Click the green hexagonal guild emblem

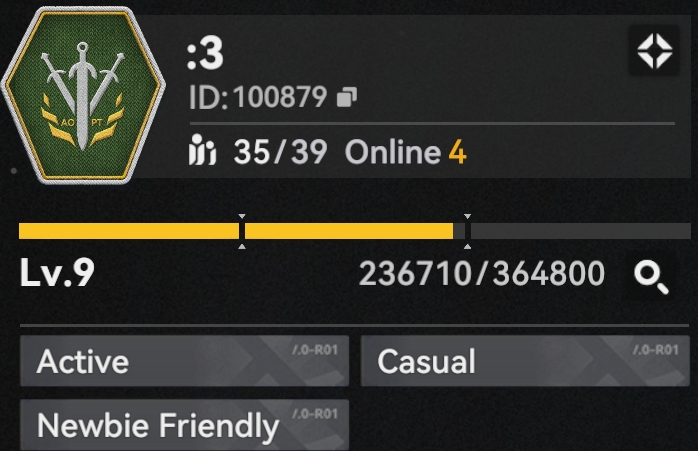[83, 95]
